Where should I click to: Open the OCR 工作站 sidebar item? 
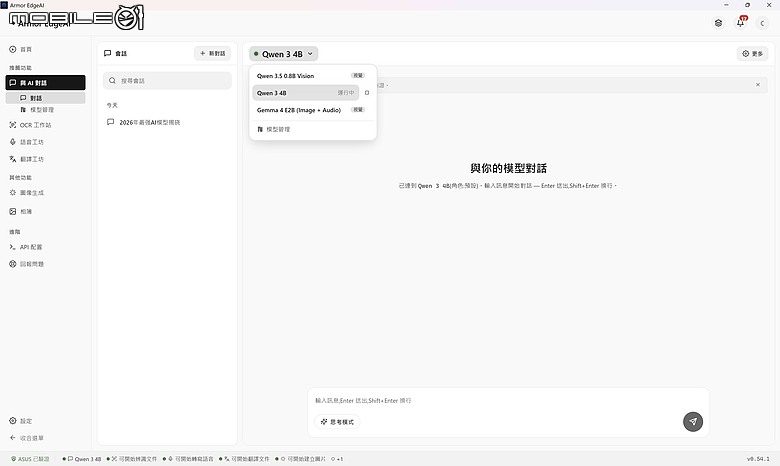point(30,125)
